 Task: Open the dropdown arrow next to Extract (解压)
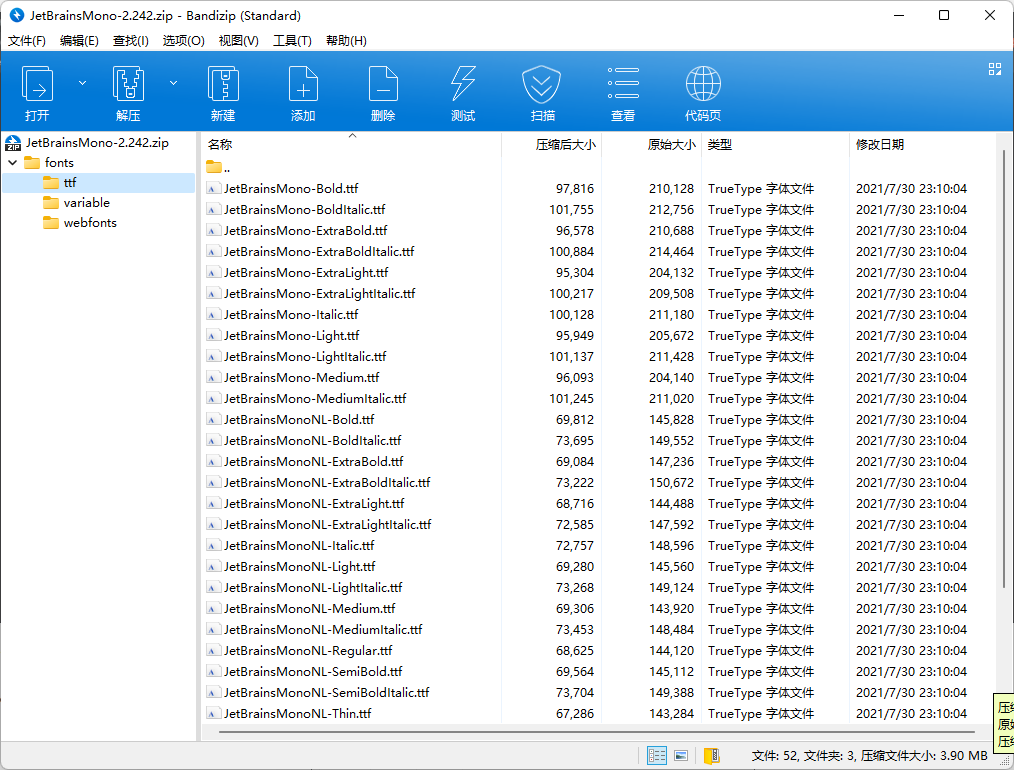(173, 83)
